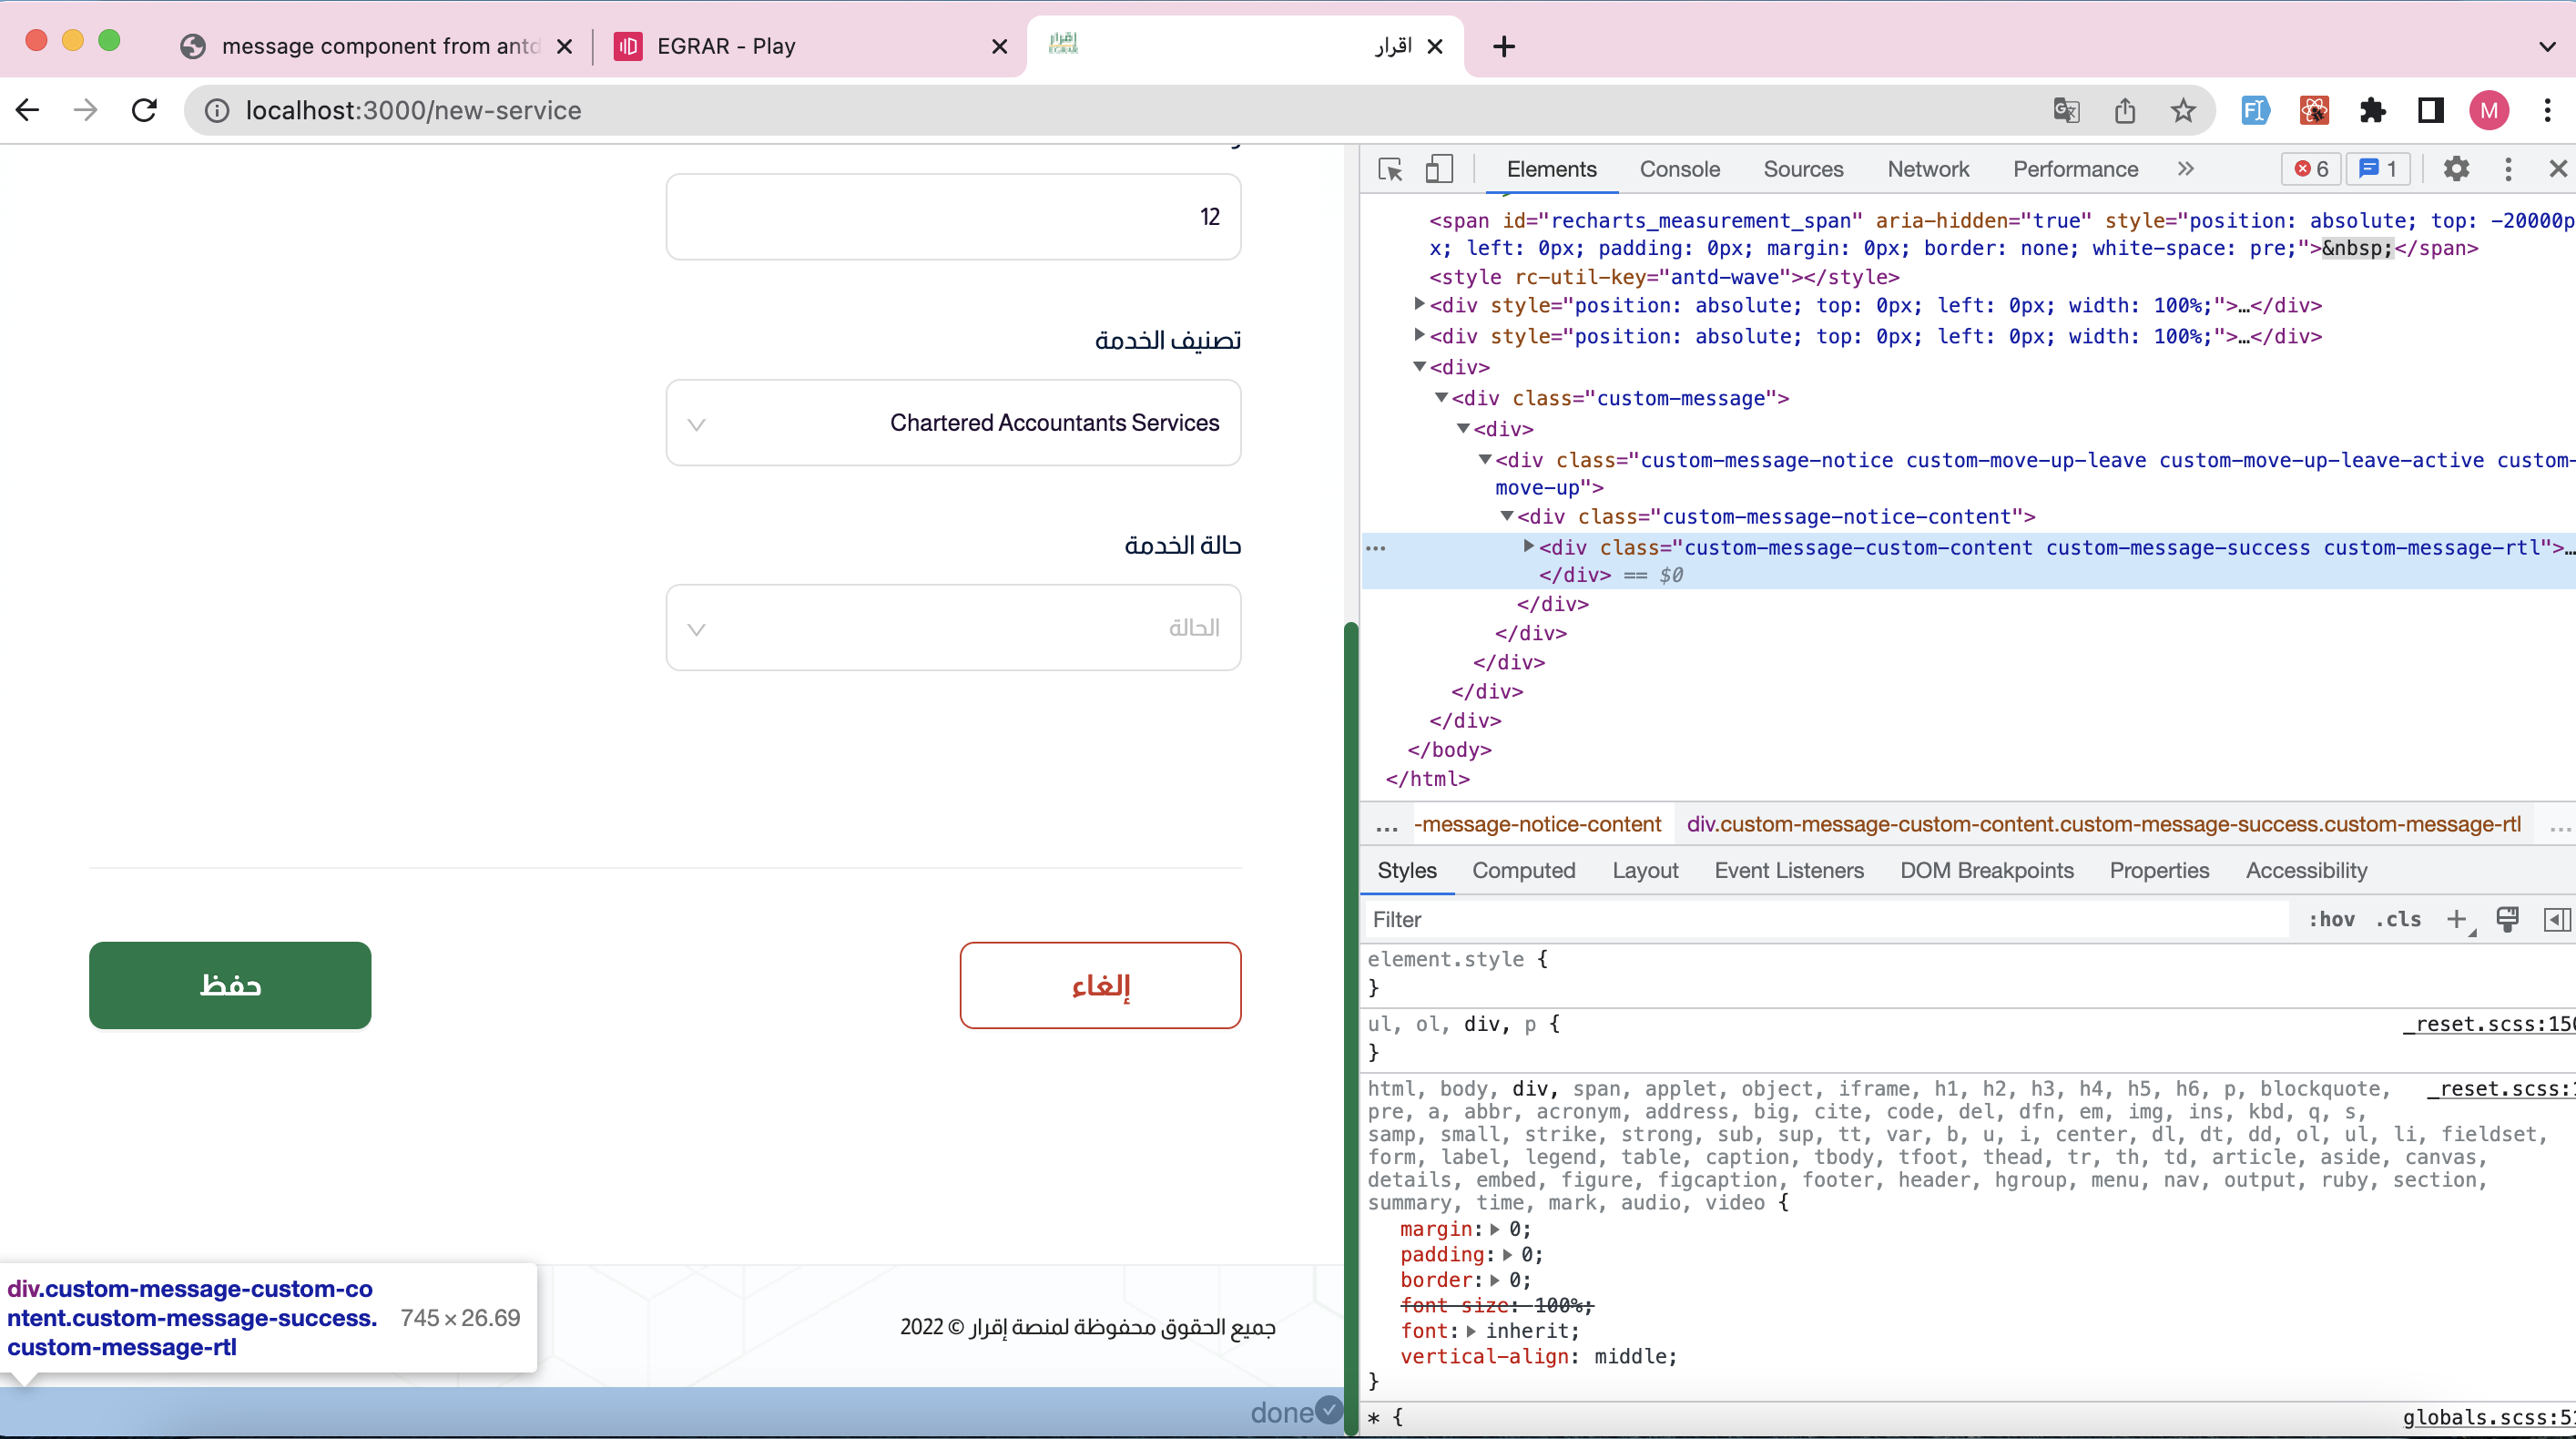
Task: Click the green حفظ save button
Action: tap(230, 985)
